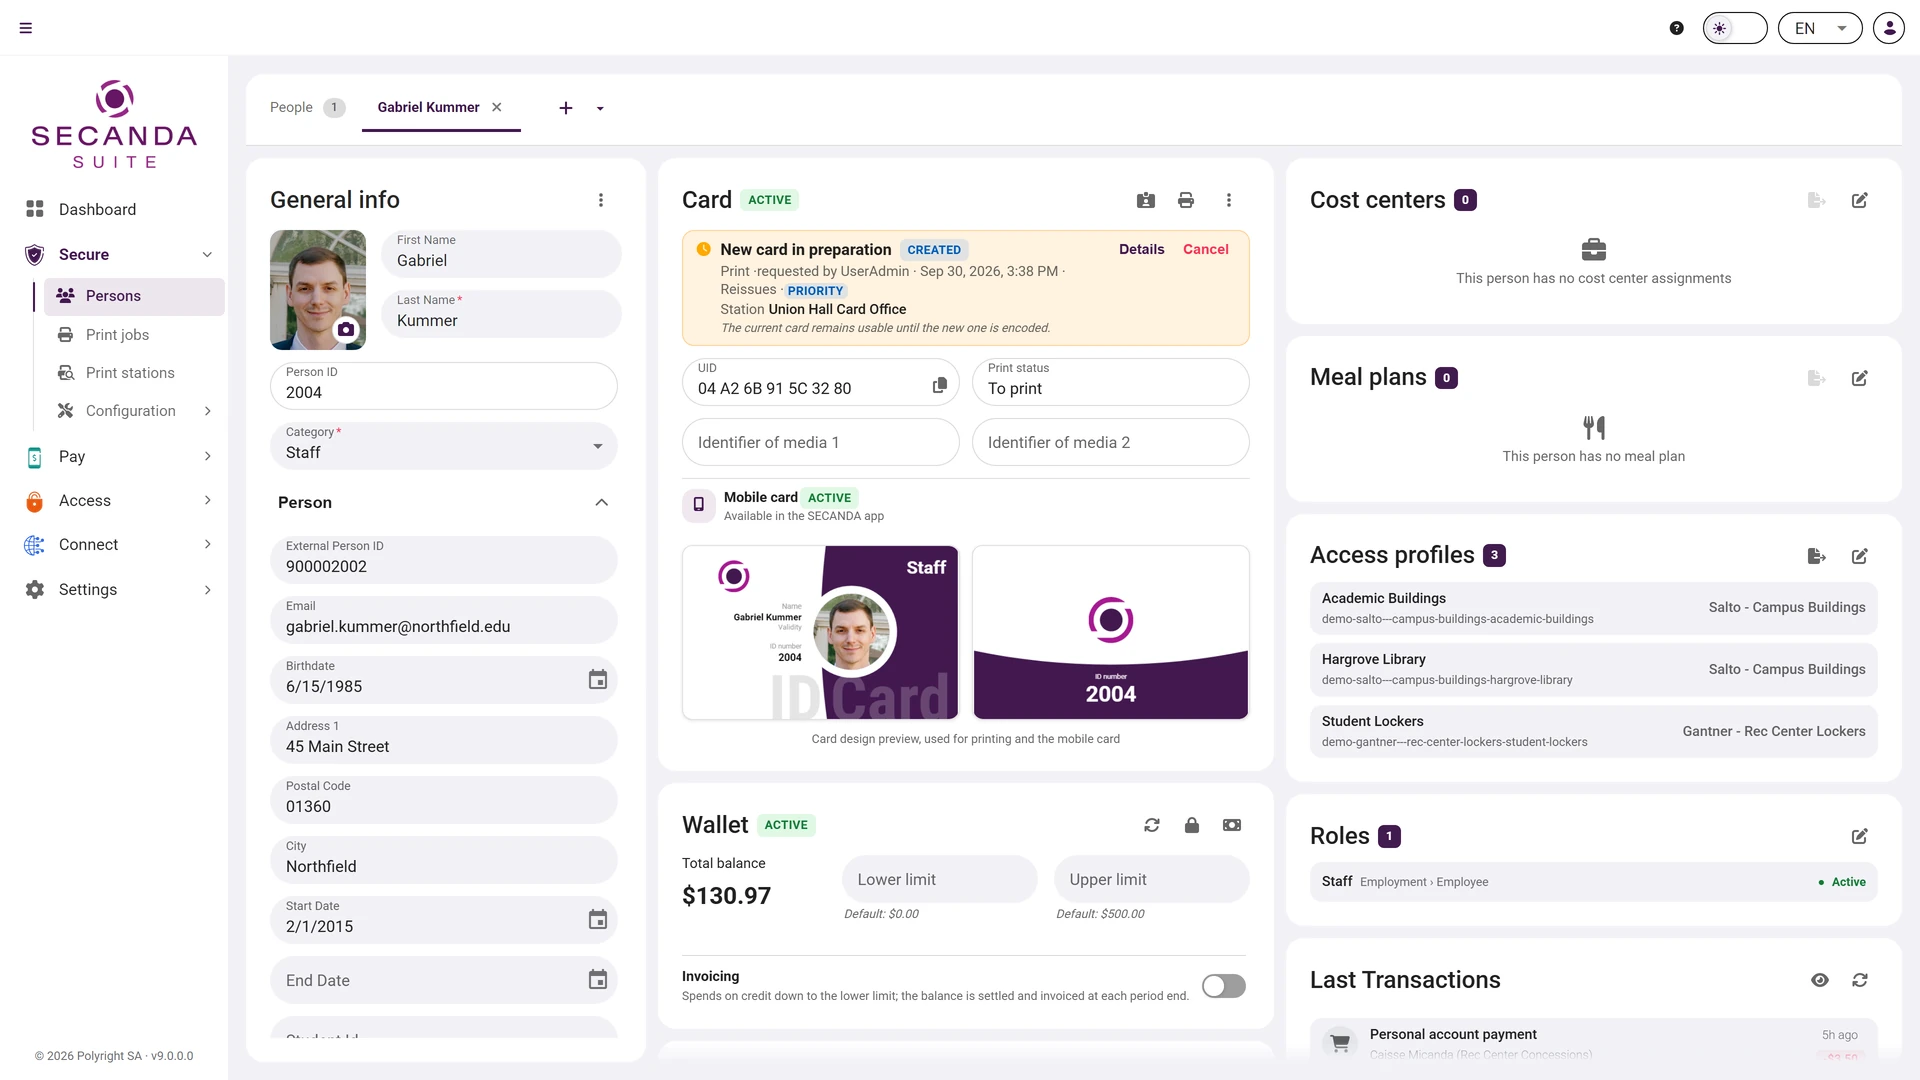Open the user account avatar menu
The width and height of the screenshot is (1920, 1080).
1889,28
